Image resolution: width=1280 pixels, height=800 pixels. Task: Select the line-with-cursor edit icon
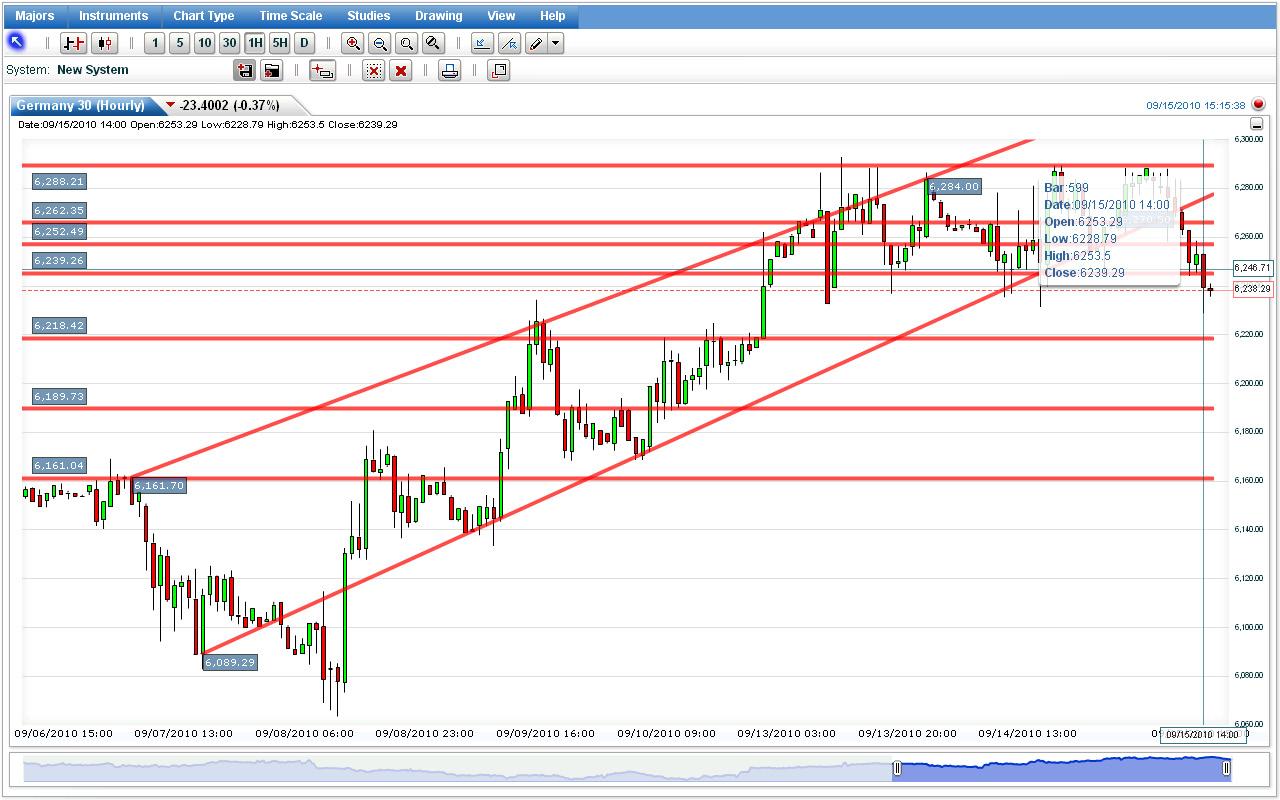[509, 43]
